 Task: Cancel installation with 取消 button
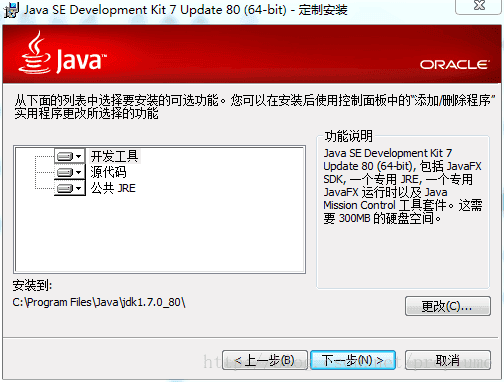(448, 360)
